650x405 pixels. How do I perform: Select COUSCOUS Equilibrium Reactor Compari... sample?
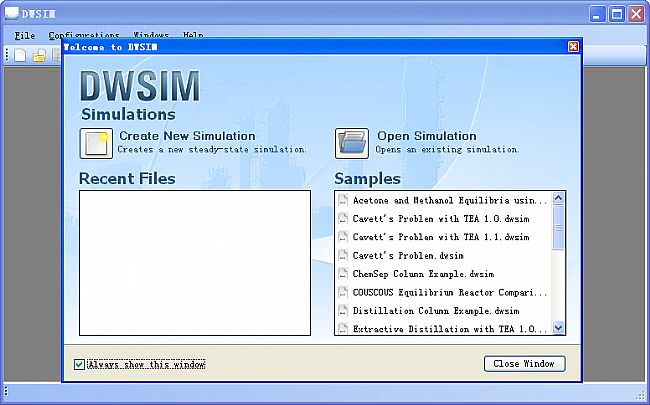coord(450,292)
